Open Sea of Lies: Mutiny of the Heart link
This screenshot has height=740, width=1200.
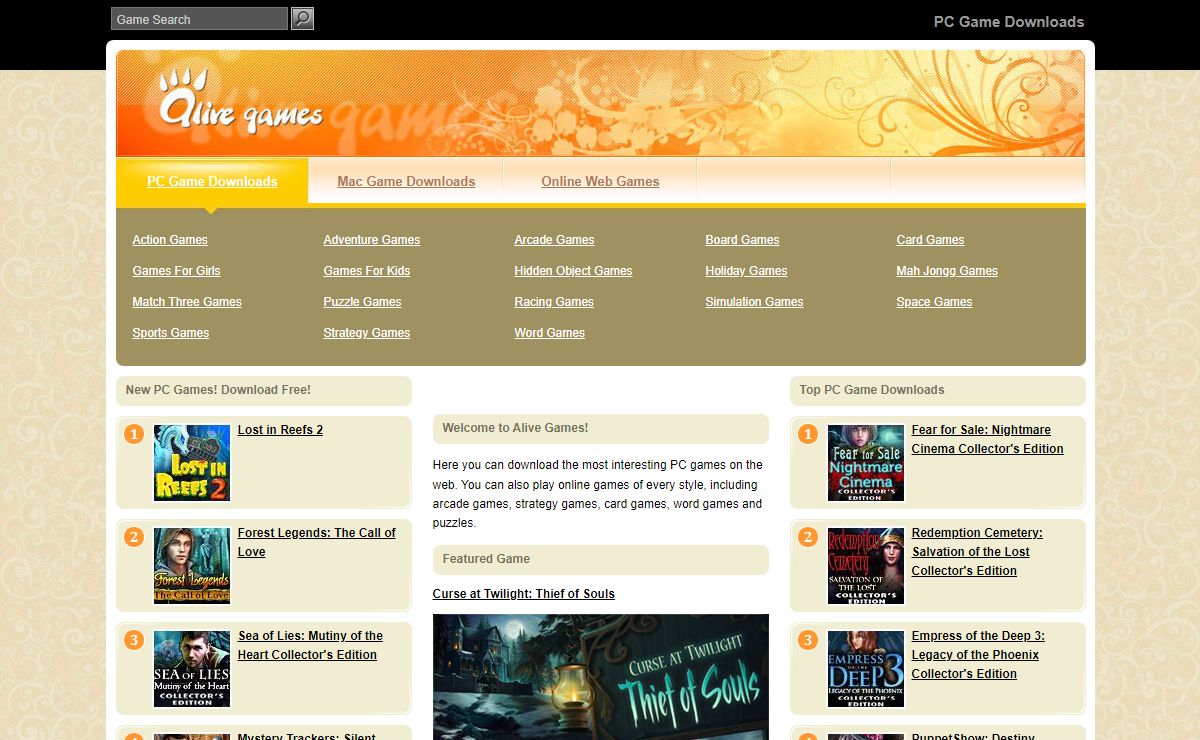pyautogui.click(x=310, y=645)
